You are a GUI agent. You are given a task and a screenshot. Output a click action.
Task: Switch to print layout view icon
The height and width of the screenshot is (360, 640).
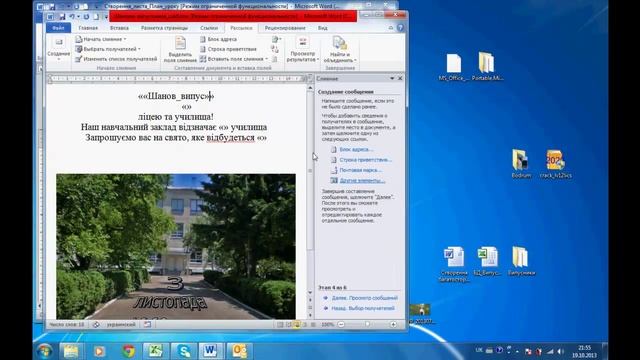(280, 324)
